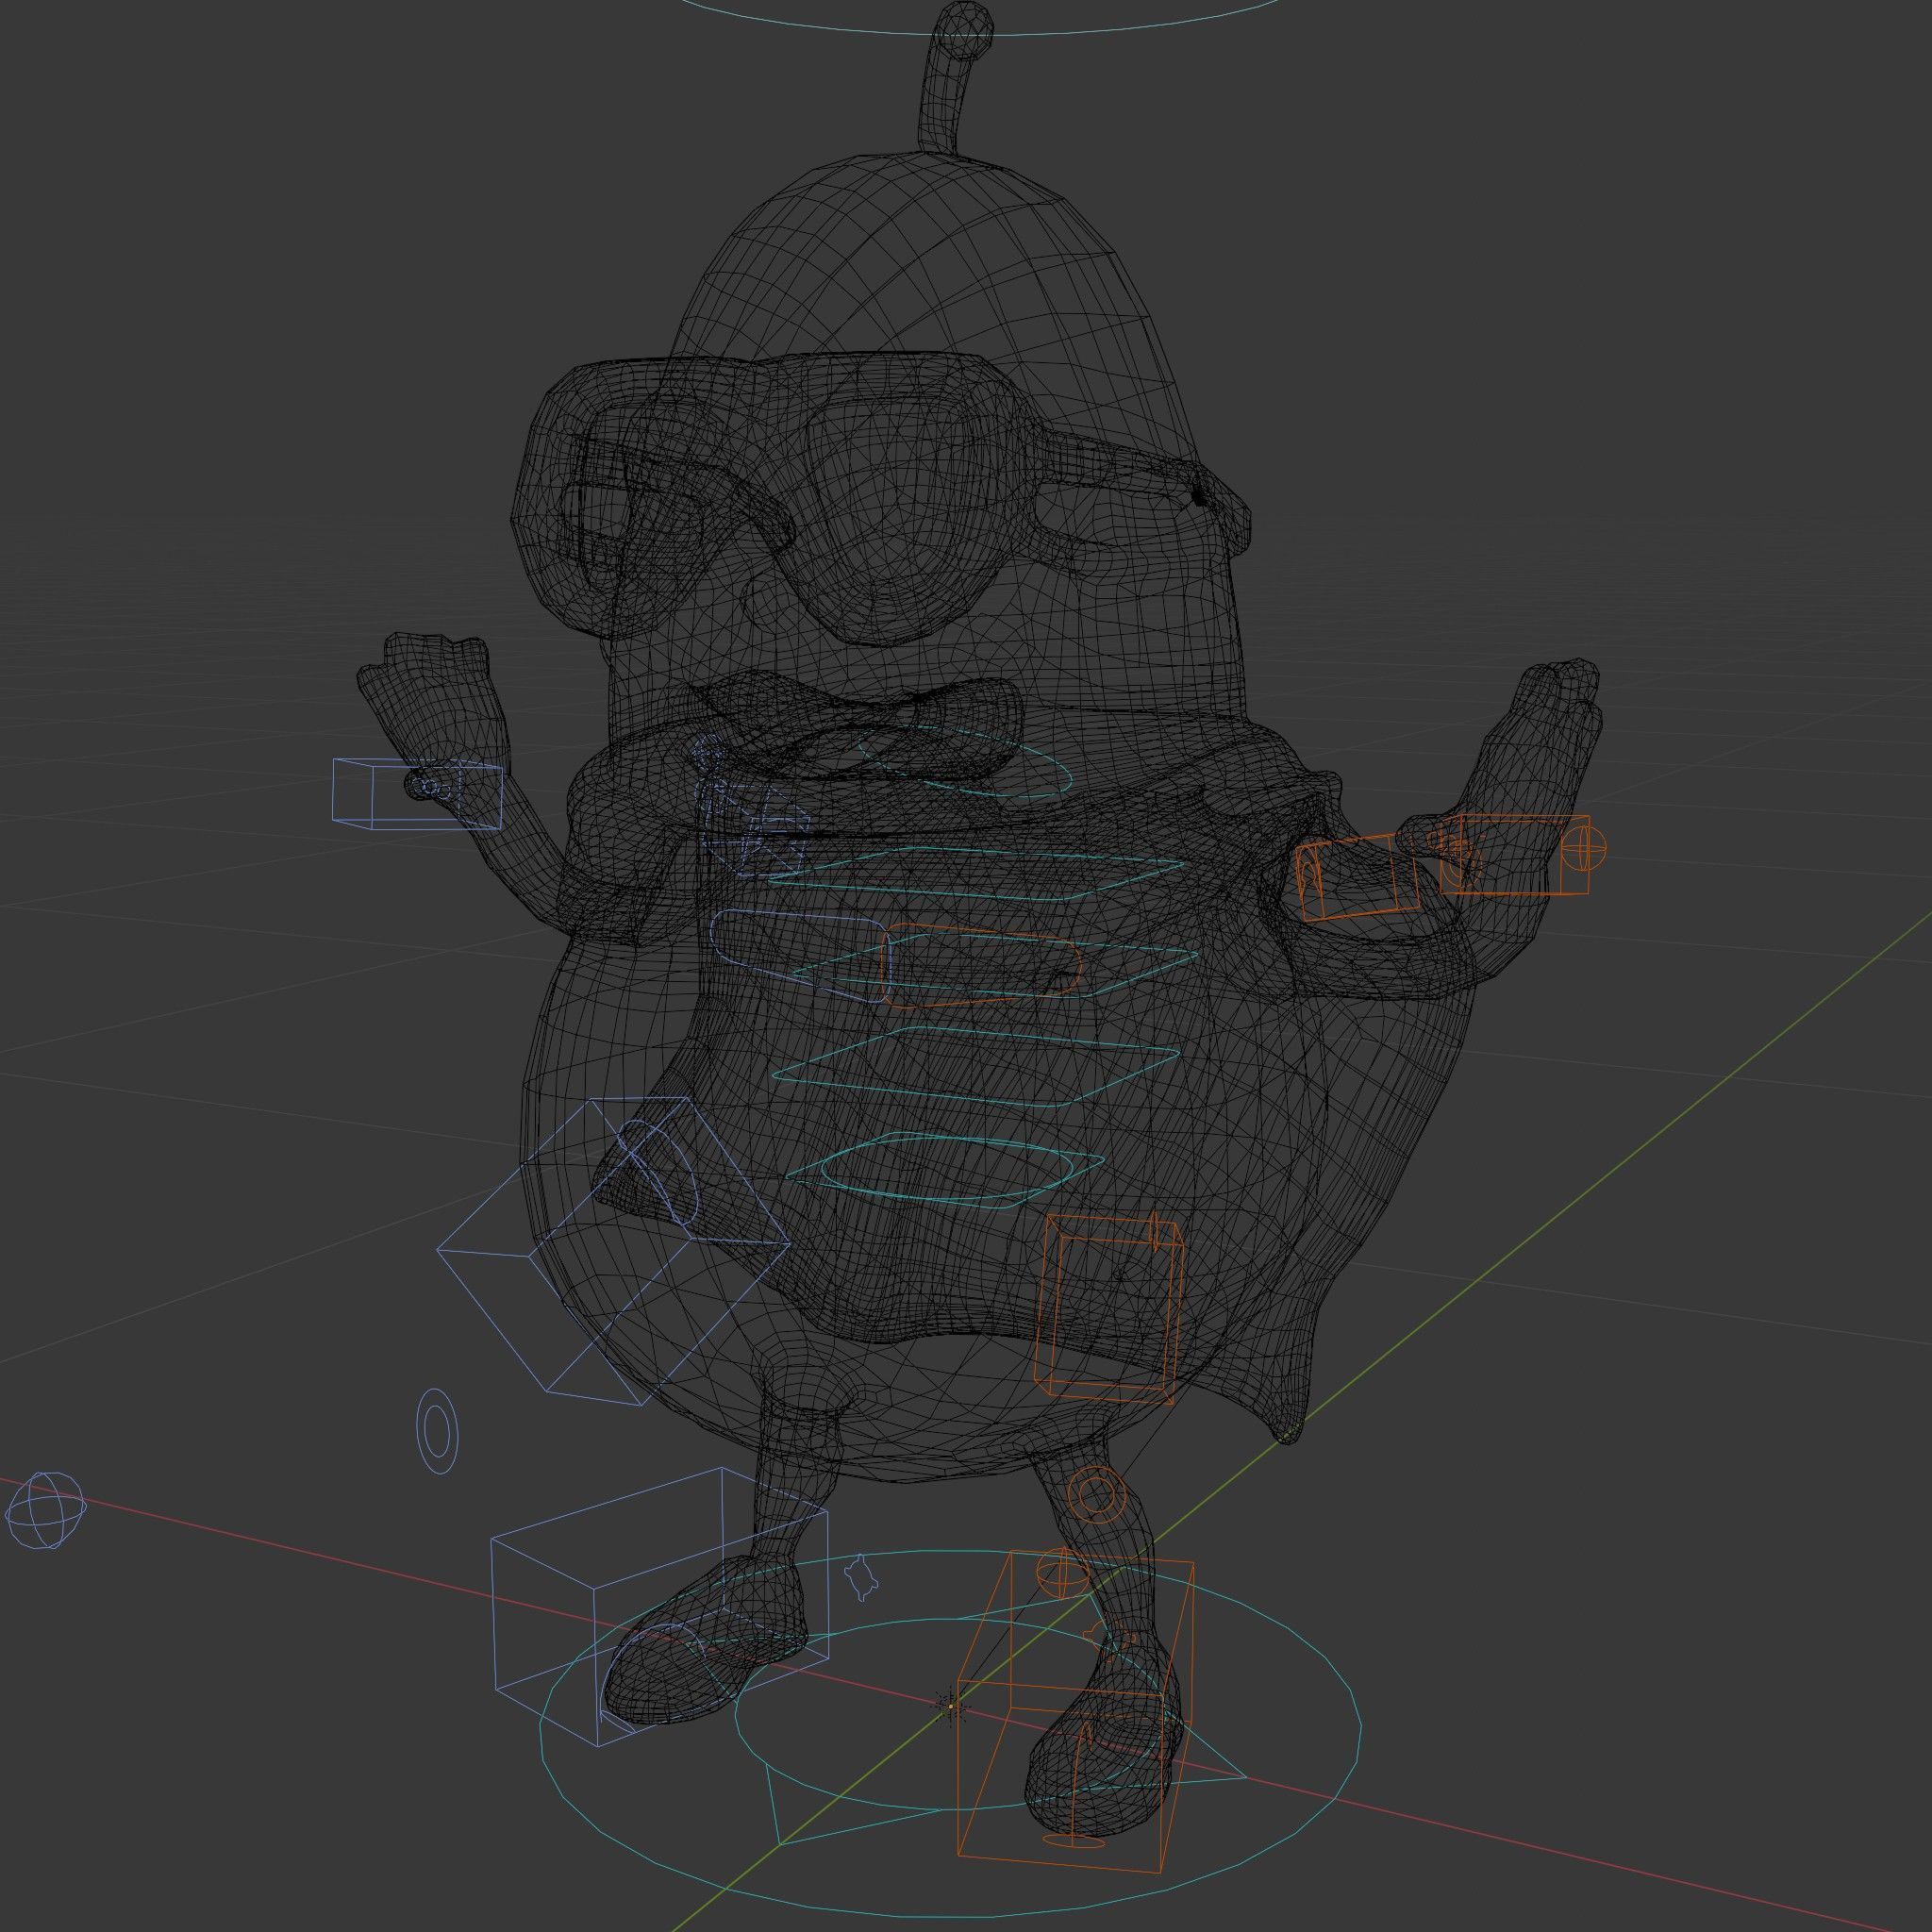The width and height of the screenshot is (1932, 1932).
Task: Select the blue rounded capsule control on the torso
Action: [800, 955]
